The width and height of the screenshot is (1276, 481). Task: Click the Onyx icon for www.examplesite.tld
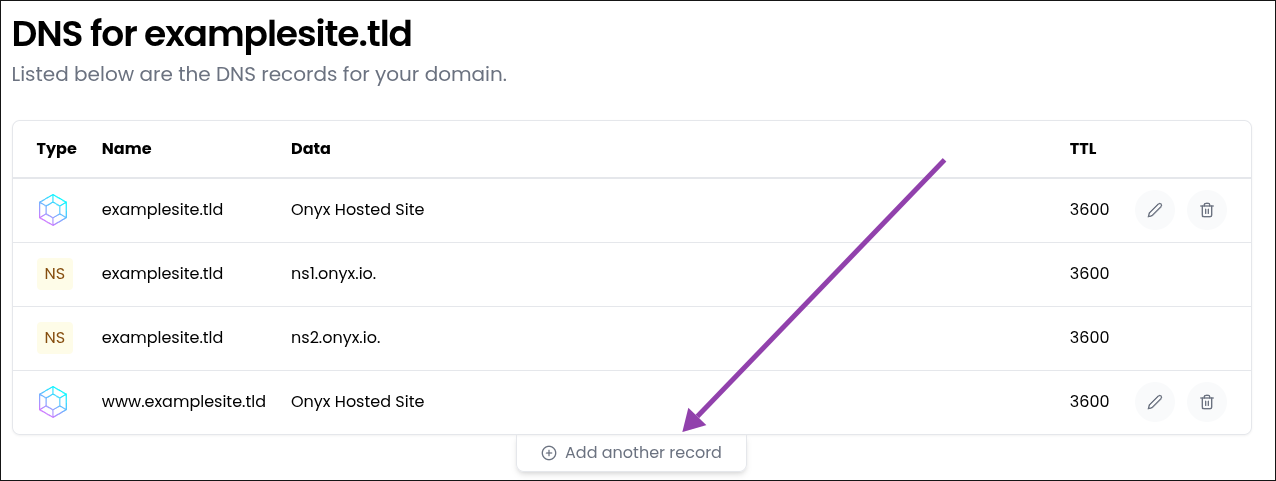pyautogui.click(x=53, y=402)
